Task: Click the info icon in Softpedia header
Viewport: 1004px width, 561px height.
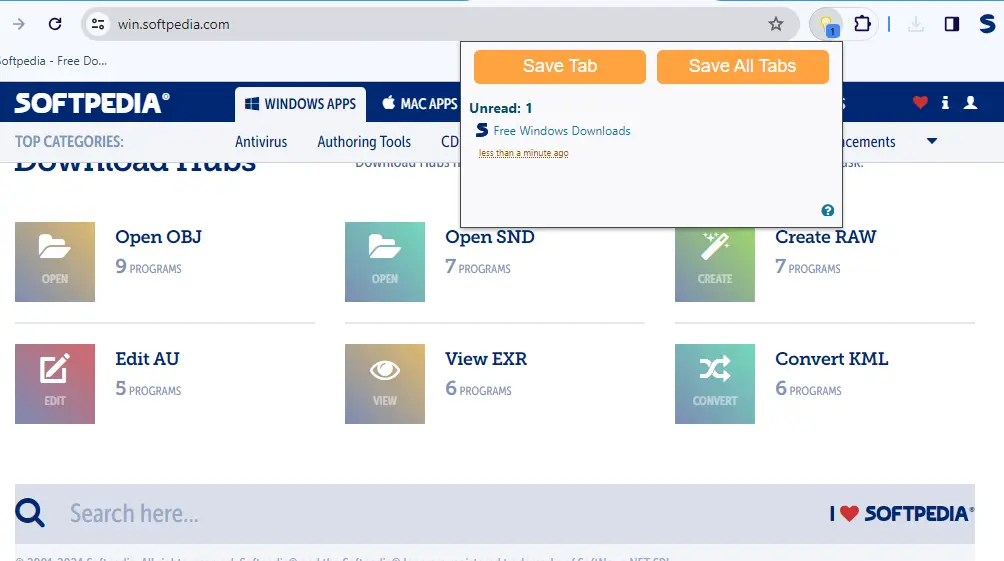Action: pos(945,103)
